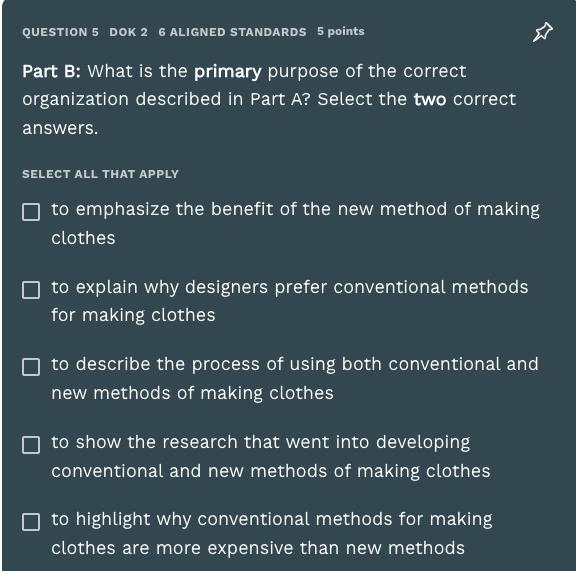Click the 5 points indicator

(x=341, y=32)
